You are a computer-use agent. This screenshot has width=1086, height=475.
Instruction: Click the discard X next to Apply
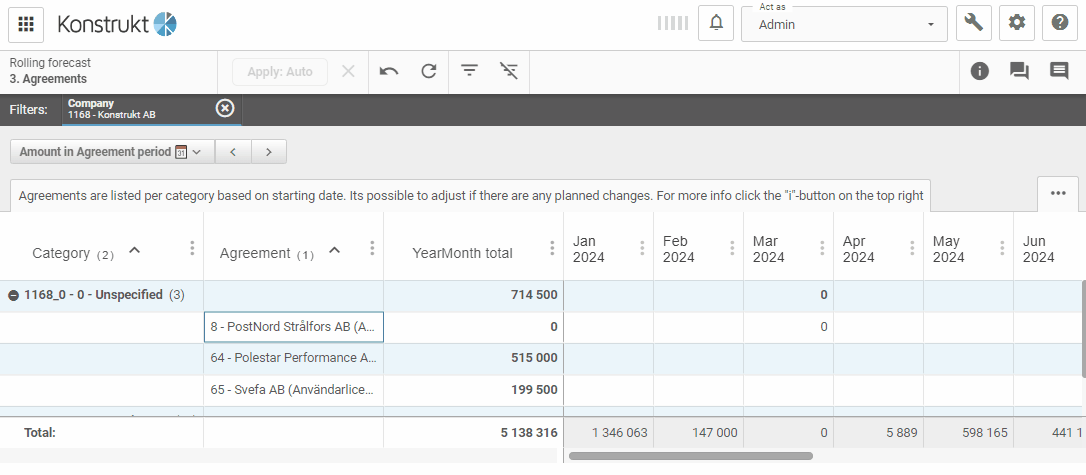(x=348, y=71)
